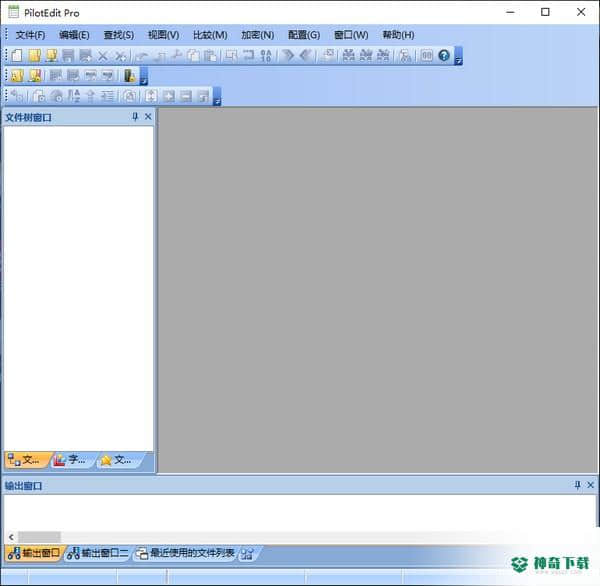
Task: Open the FTP file icon with monitor
Action: pyautogui.click(x=51, y=56)
